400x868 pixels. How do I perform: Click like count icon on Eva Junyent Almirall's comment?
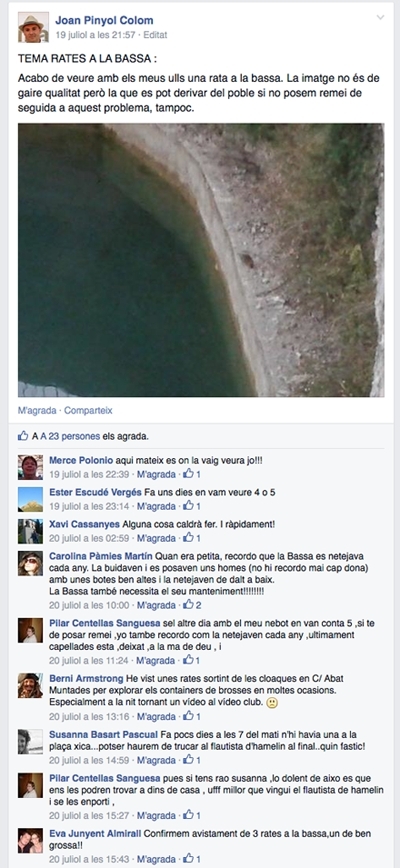pos(189,859)
